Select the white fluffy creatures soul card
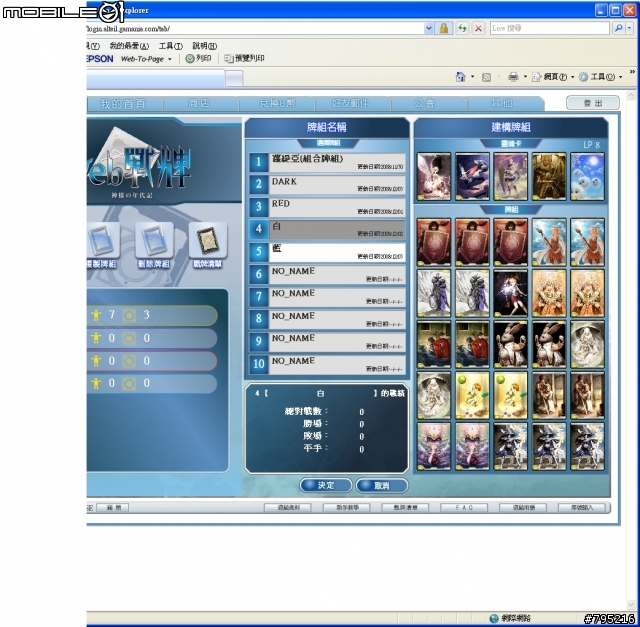This screenshot has height=627, width=640. click(x=587, y=176)
